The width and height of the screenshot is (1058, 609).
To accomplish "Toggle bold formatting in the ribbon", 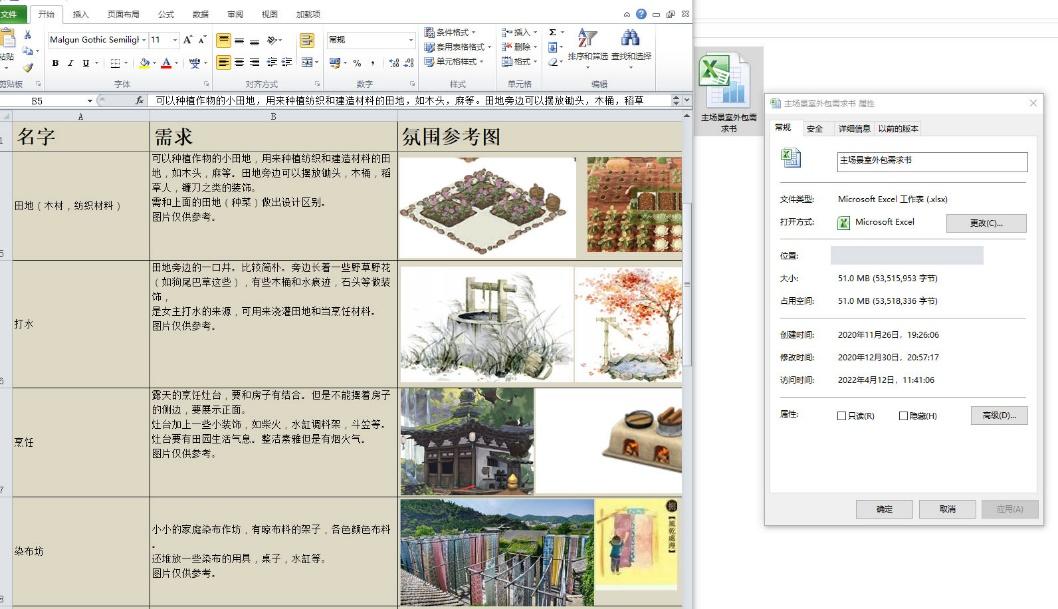I will tap(55, 63).
